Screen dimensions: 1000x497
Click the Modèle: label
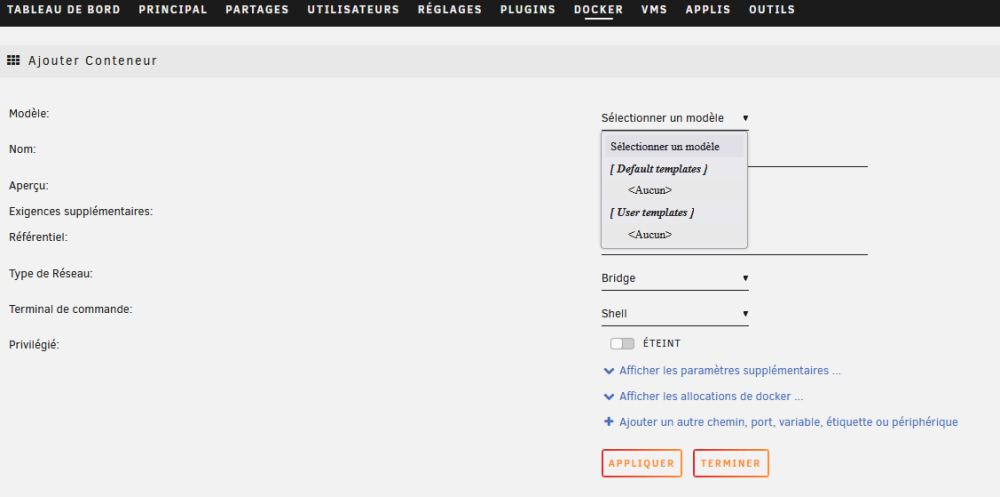[29, 114]
